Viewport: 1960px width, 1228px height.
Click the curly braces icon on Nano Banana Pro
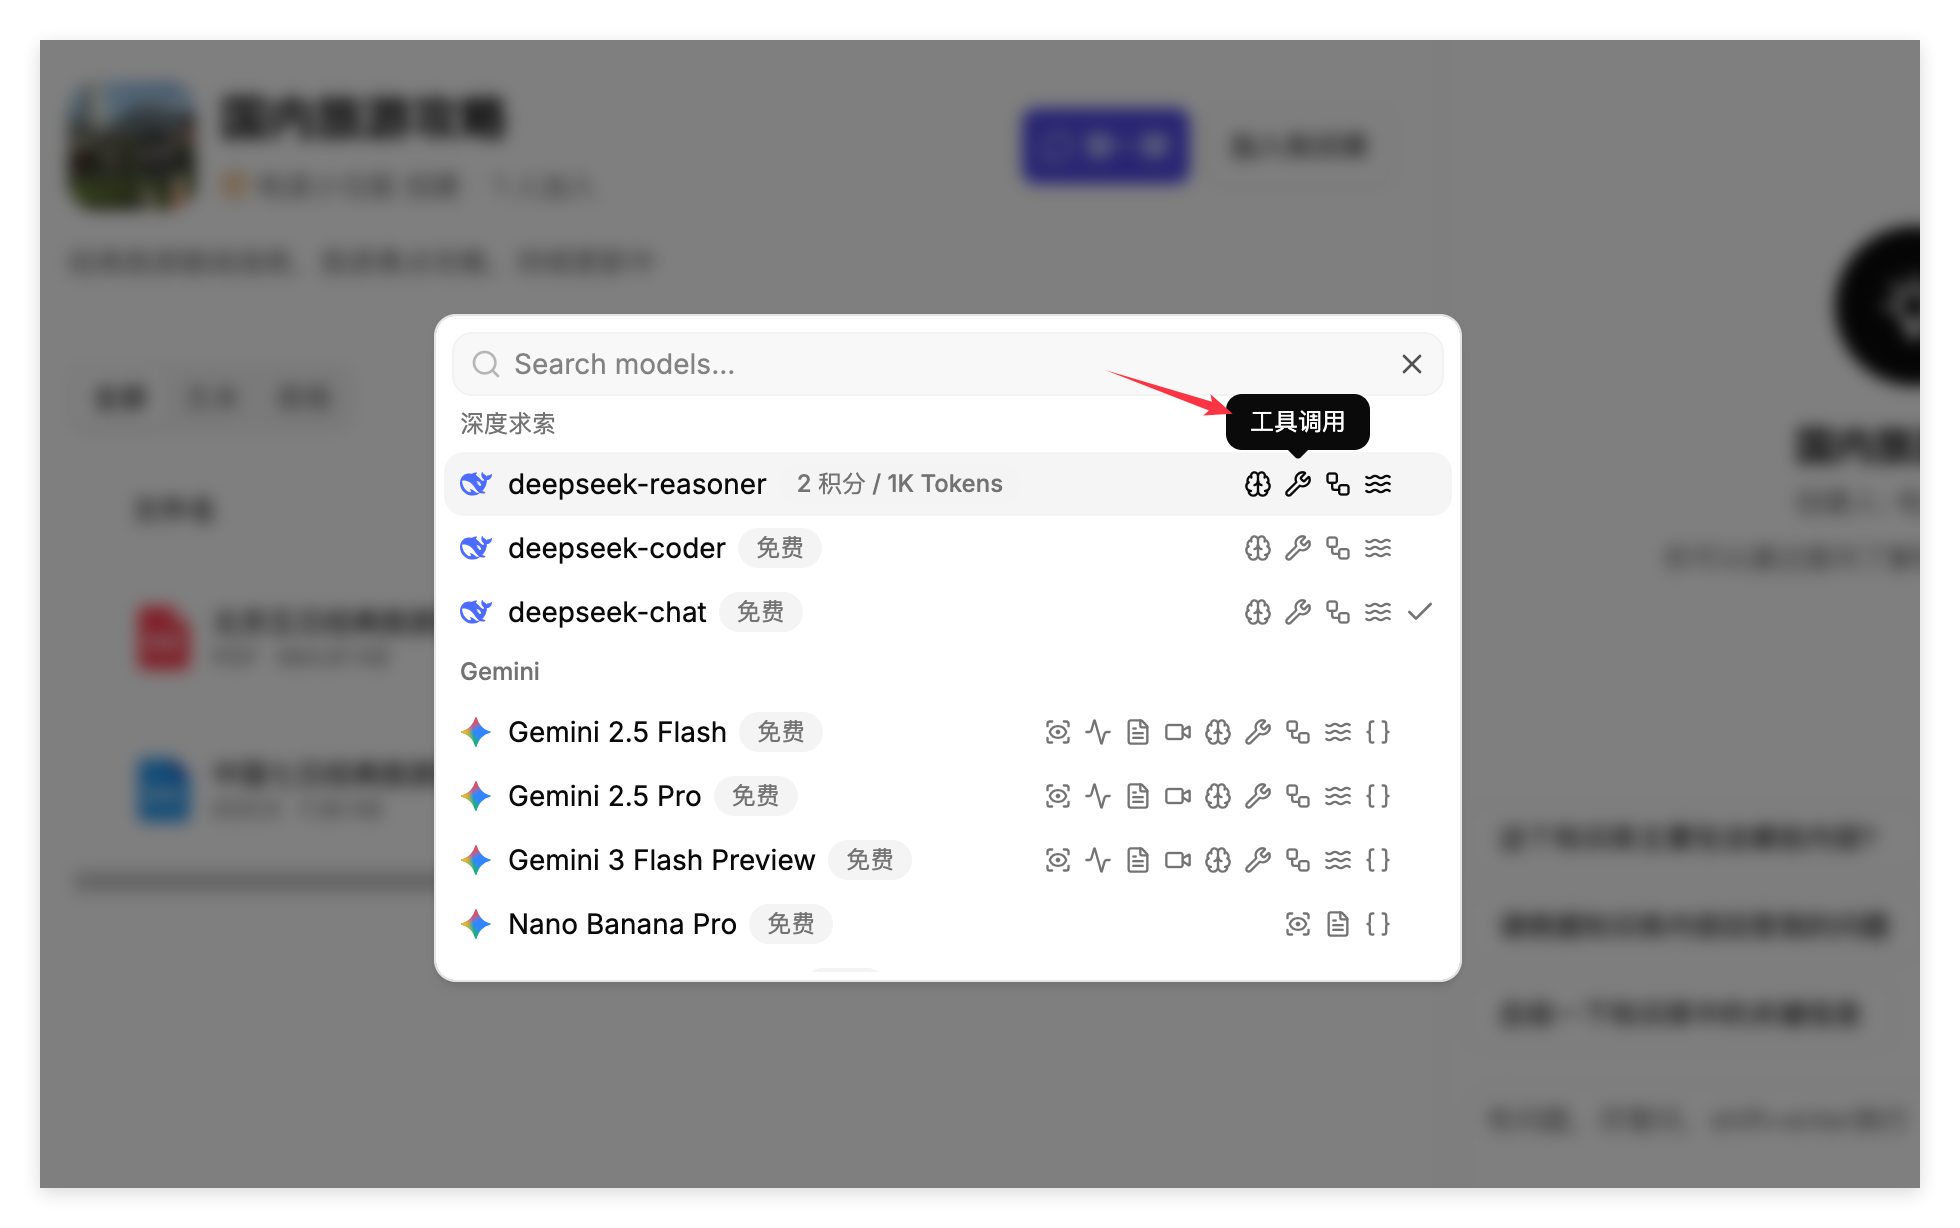click(x=1378, y=924)
